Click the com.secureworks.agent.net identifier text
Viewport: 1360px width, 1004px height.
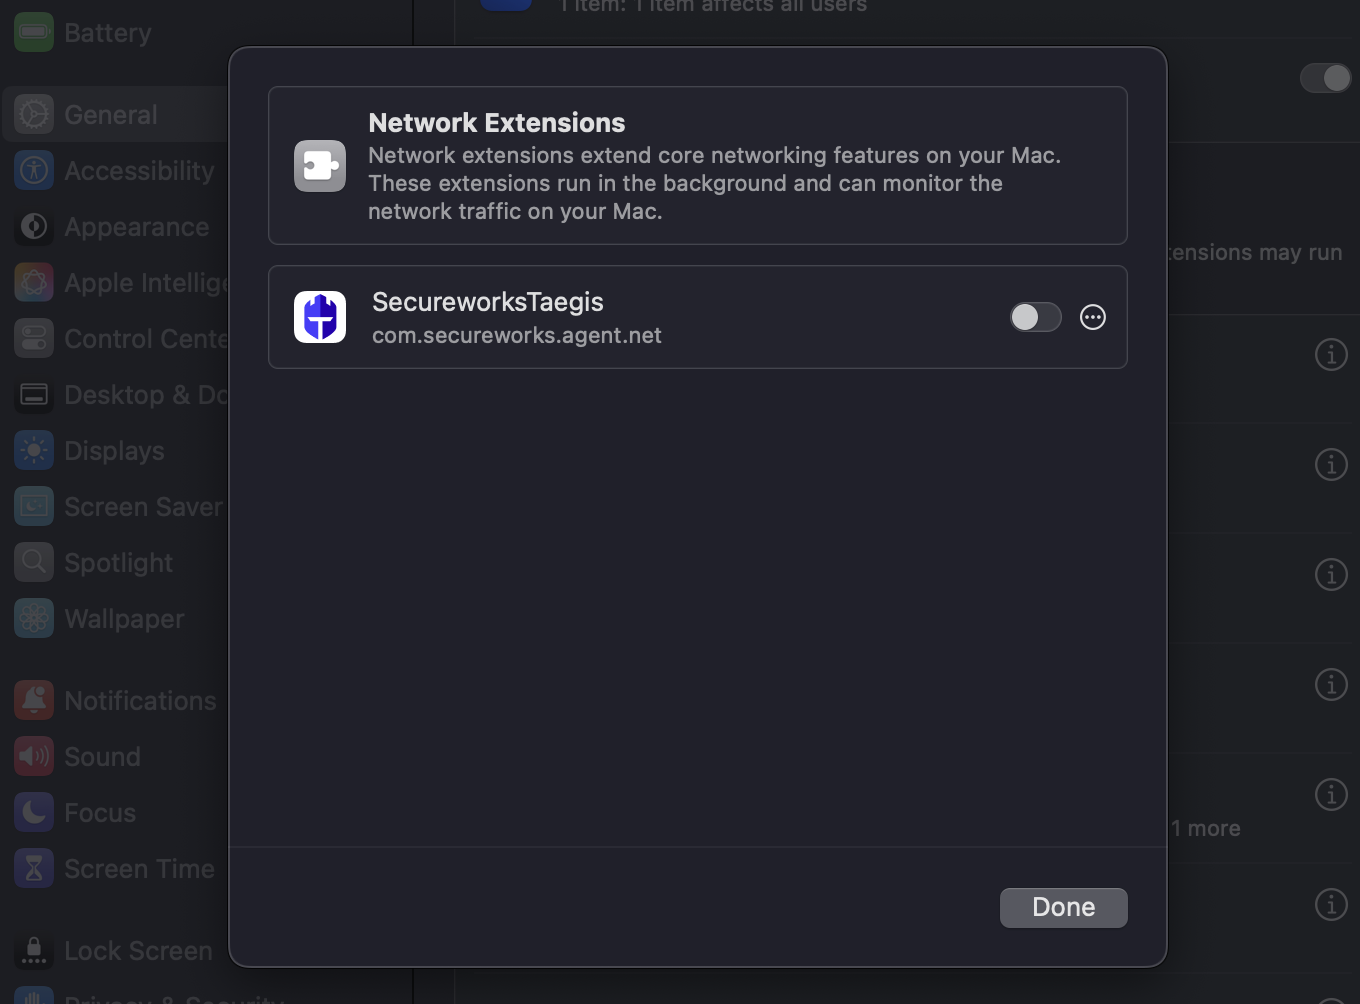[x=516, y=336]
